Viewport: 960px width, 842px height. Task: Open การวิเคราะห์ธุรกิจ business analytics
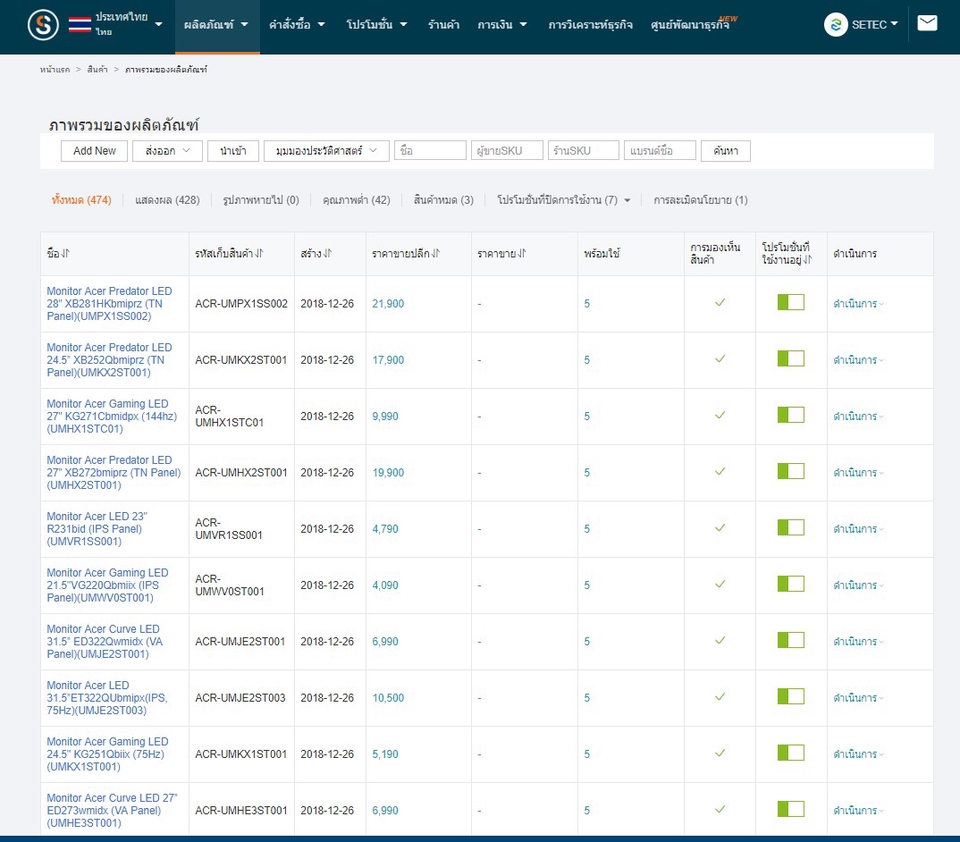pos(590,25)
